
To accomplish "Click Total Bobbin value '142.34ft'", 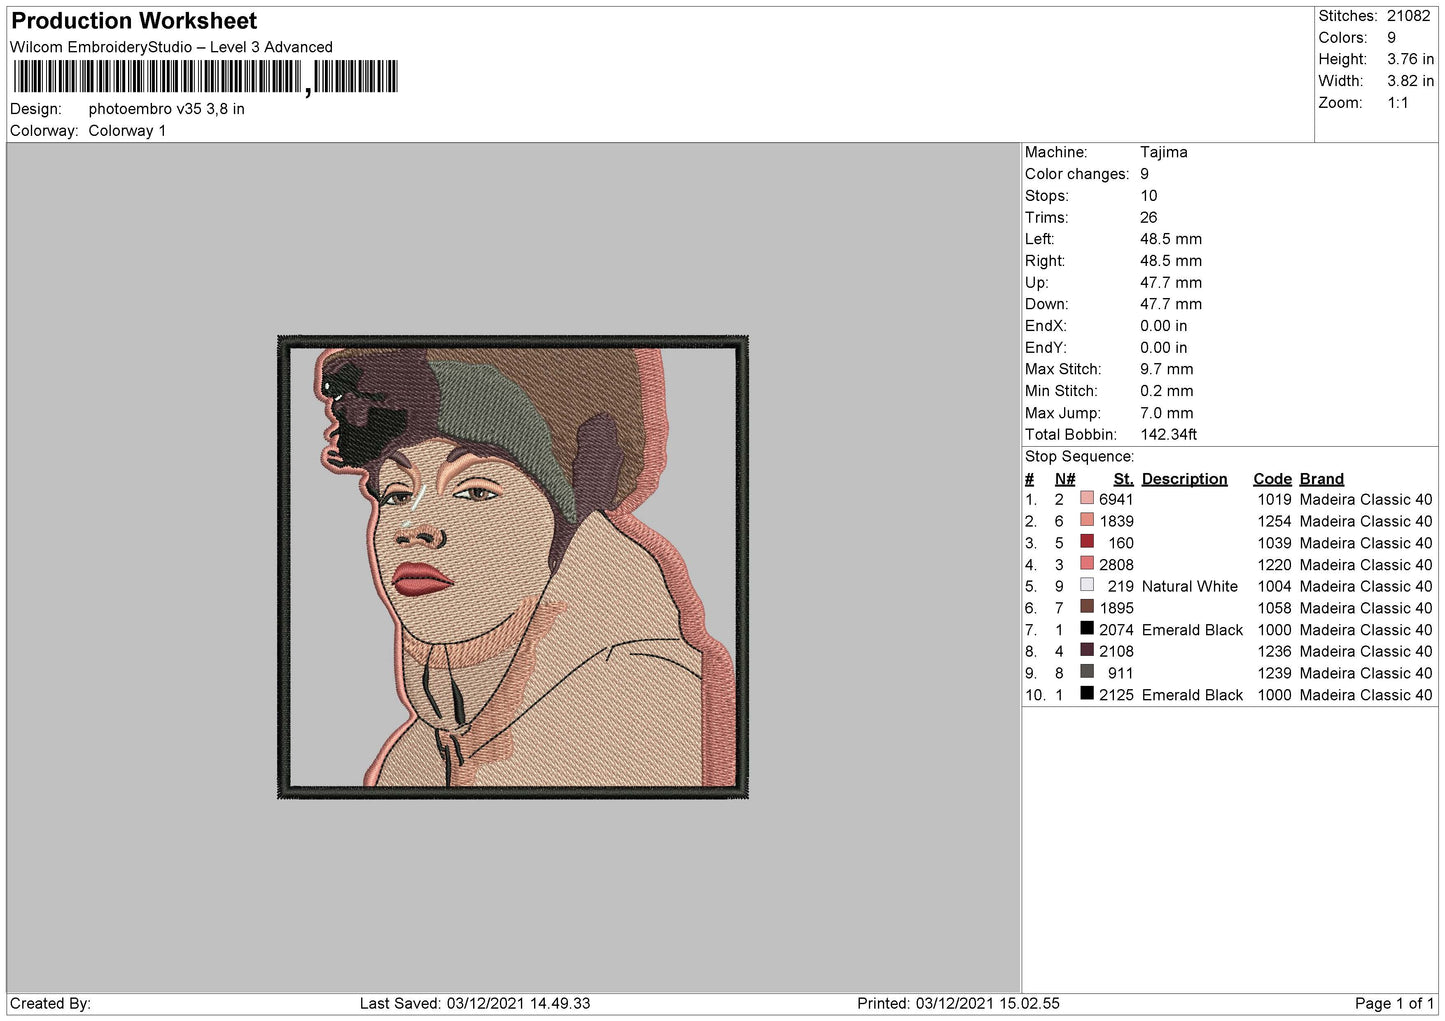I will click(1168, 434).
